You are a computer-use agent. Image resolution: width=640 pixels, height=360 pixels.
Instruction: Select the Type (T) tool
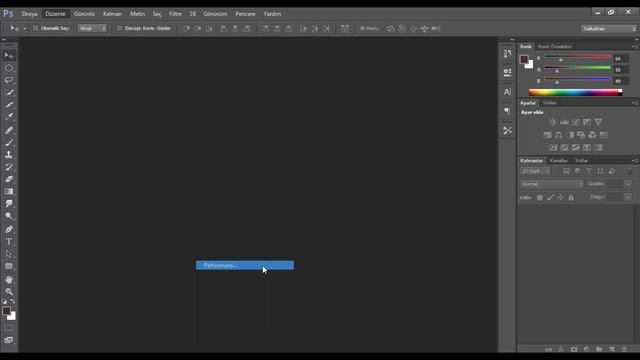(x=9, y=242)
